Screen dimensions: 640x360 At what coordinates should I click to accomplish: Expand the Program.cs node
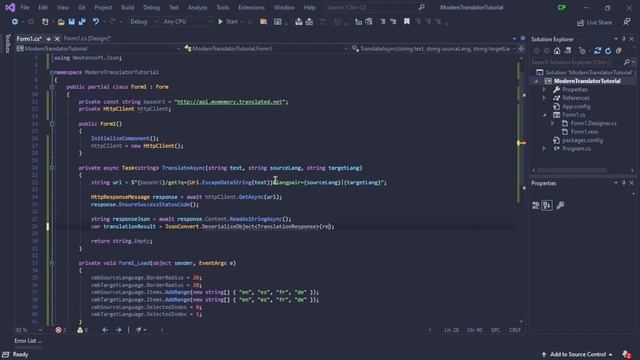[544, 149]
